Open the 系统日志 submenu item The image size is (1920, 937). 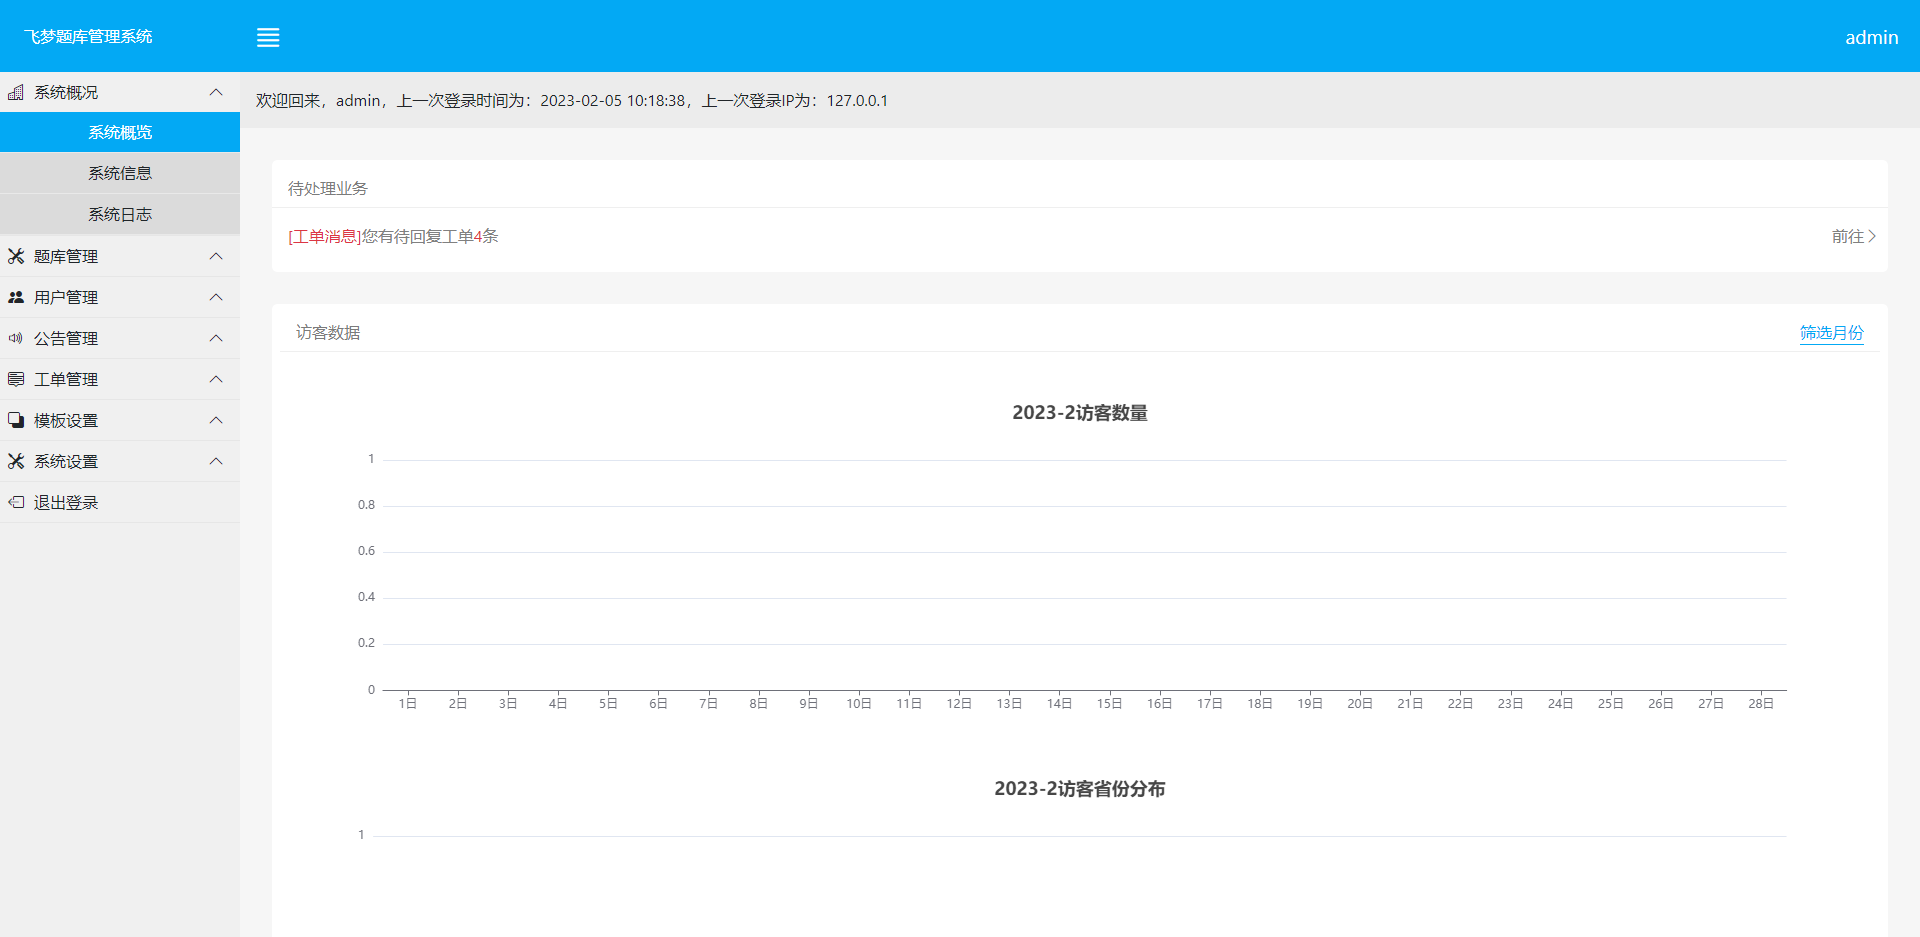click(120, 214)
